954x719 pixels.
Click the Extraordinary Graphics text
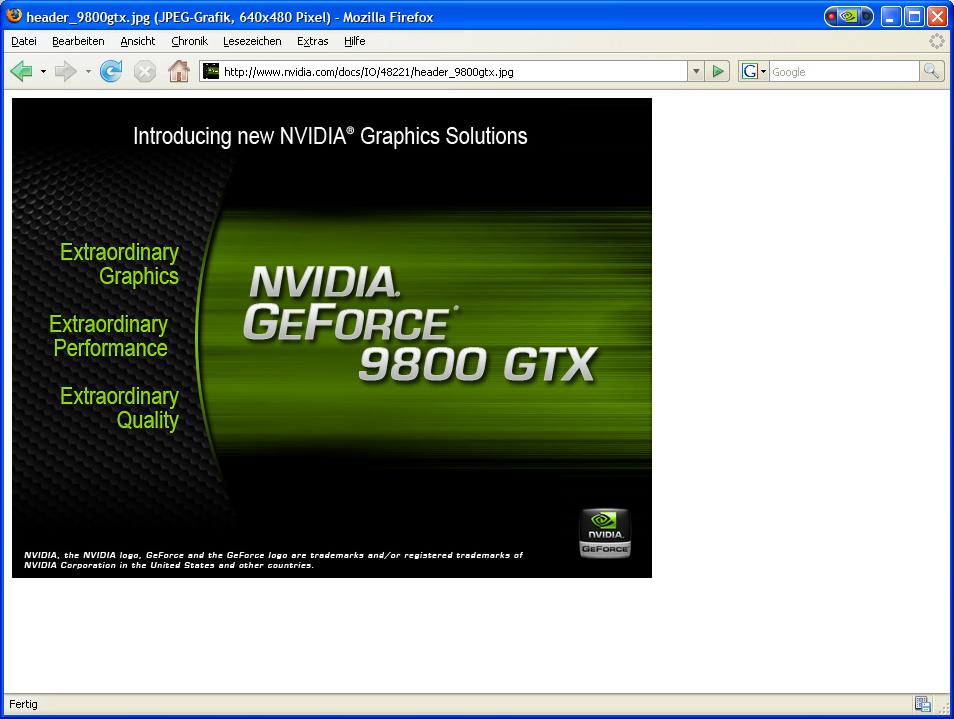[119, 264]
